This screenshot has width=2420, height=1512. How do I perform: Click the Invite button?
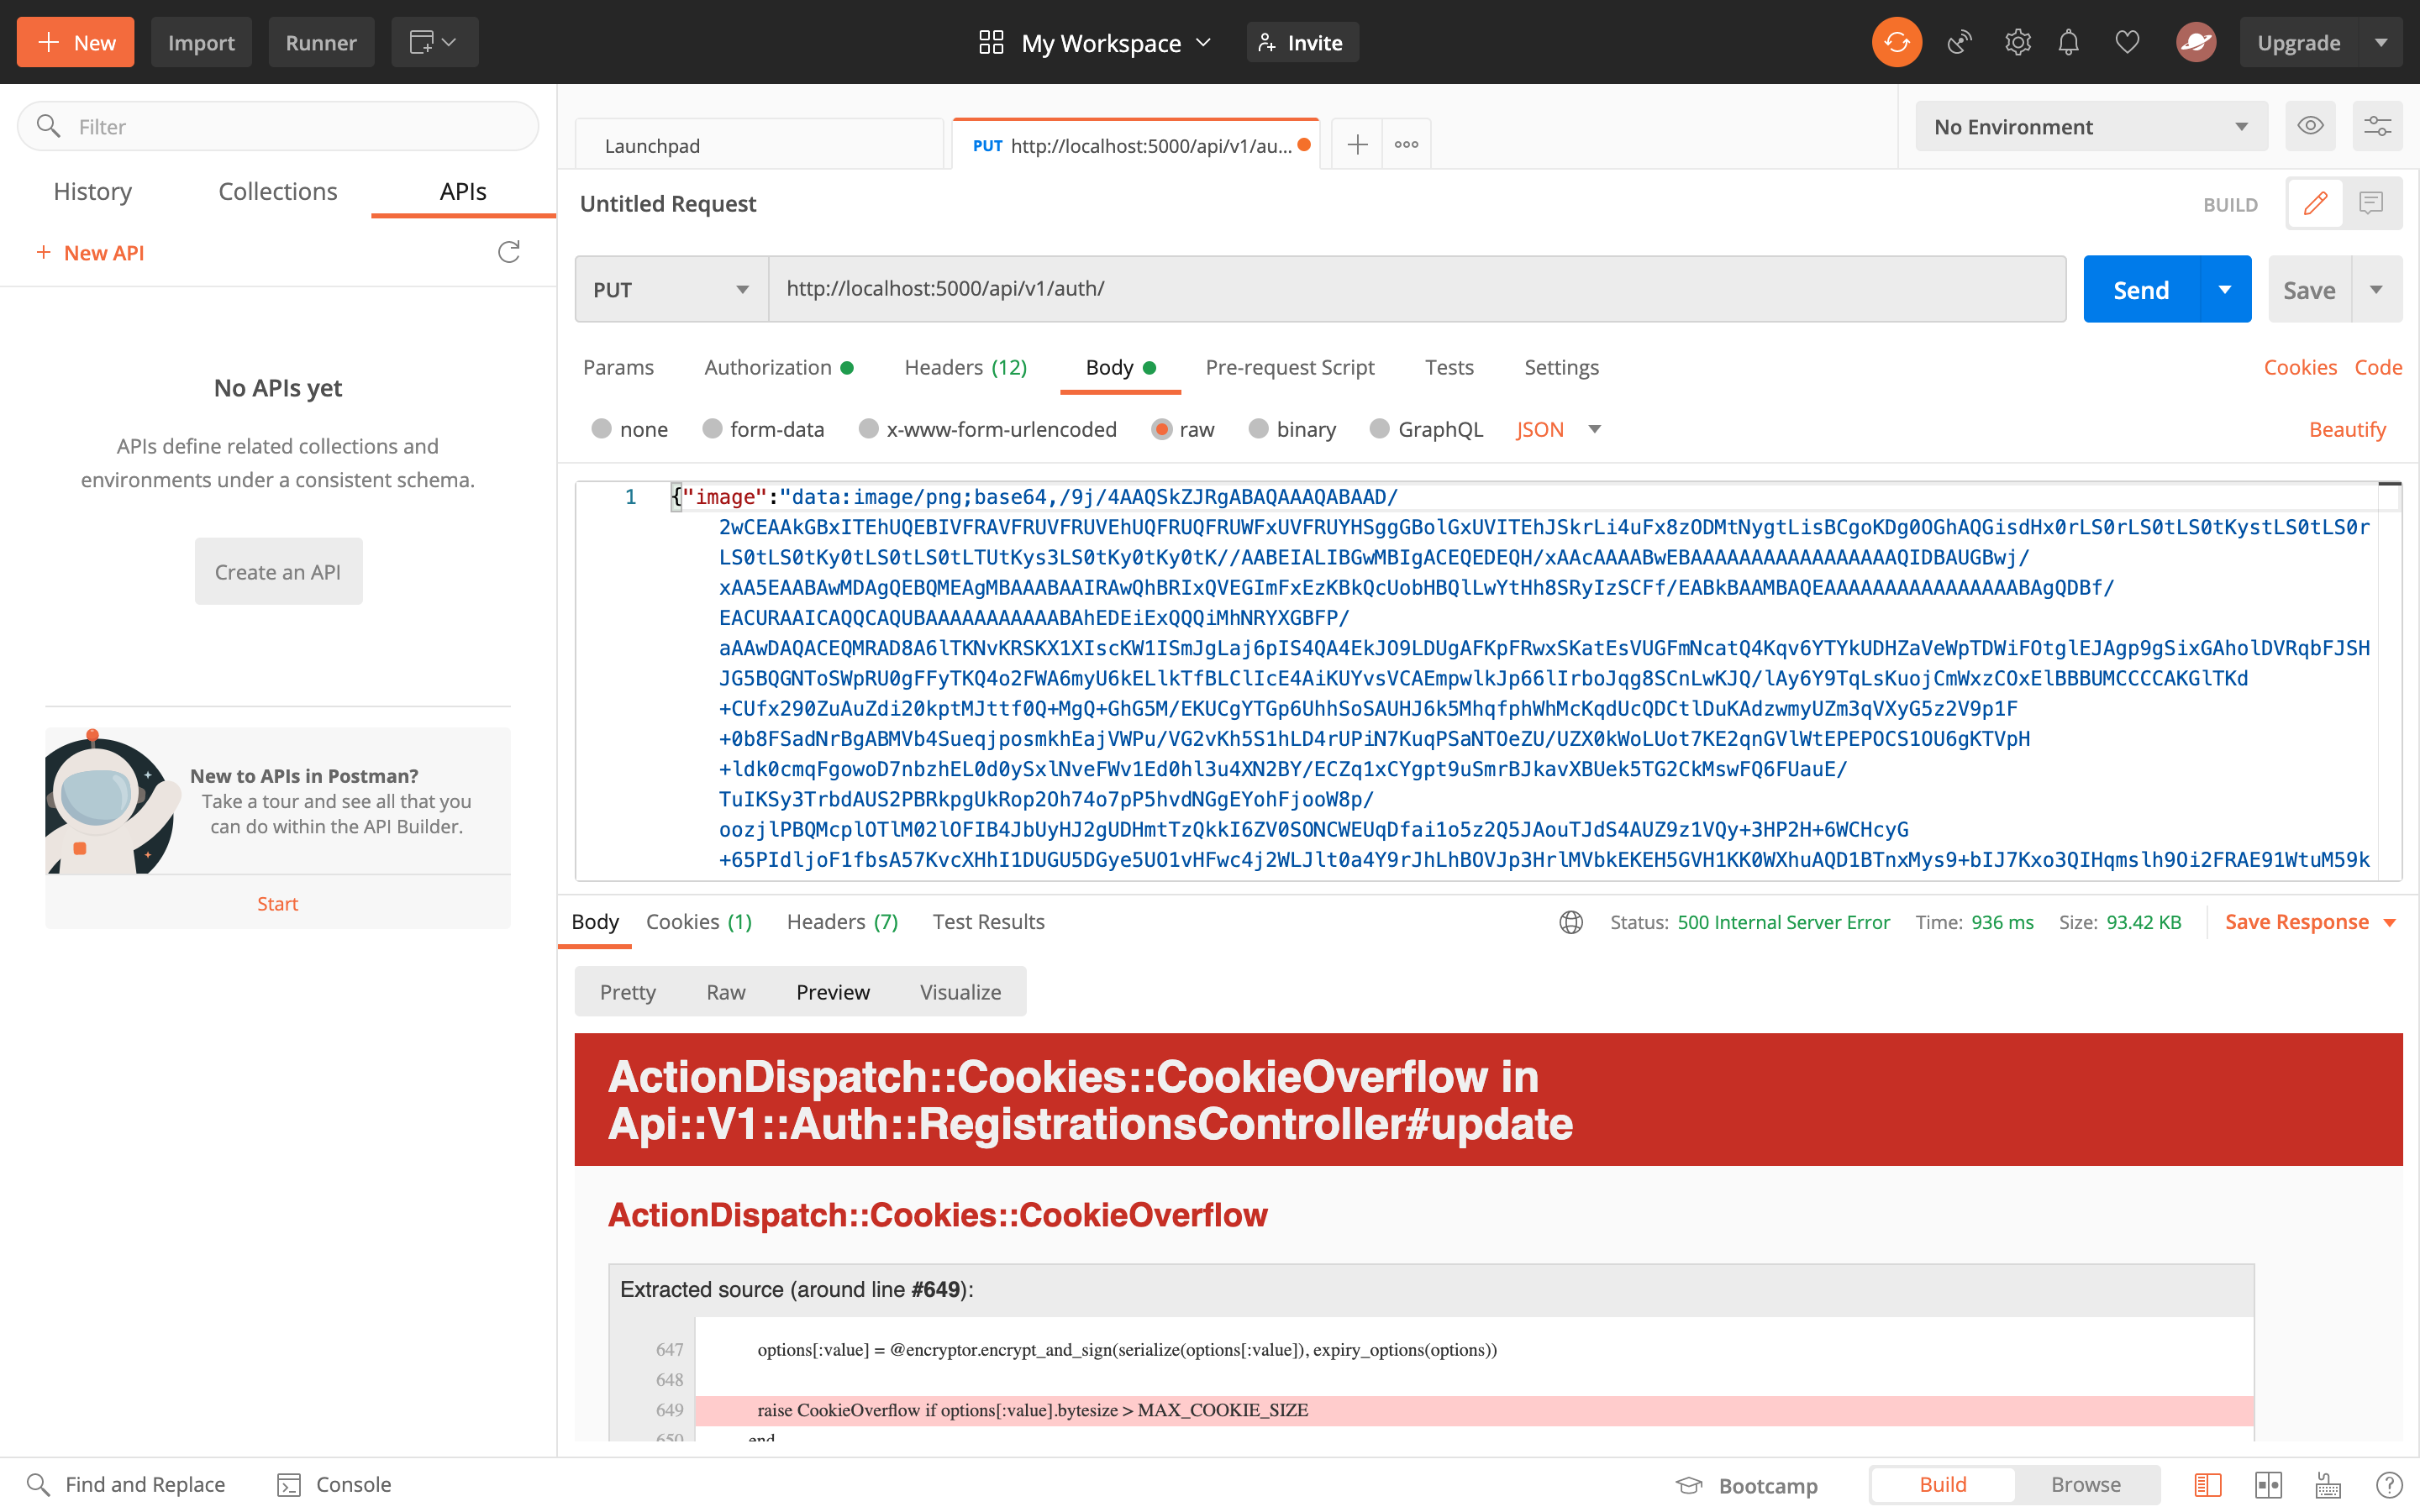pyautogui.click(x=1302, y=42)
